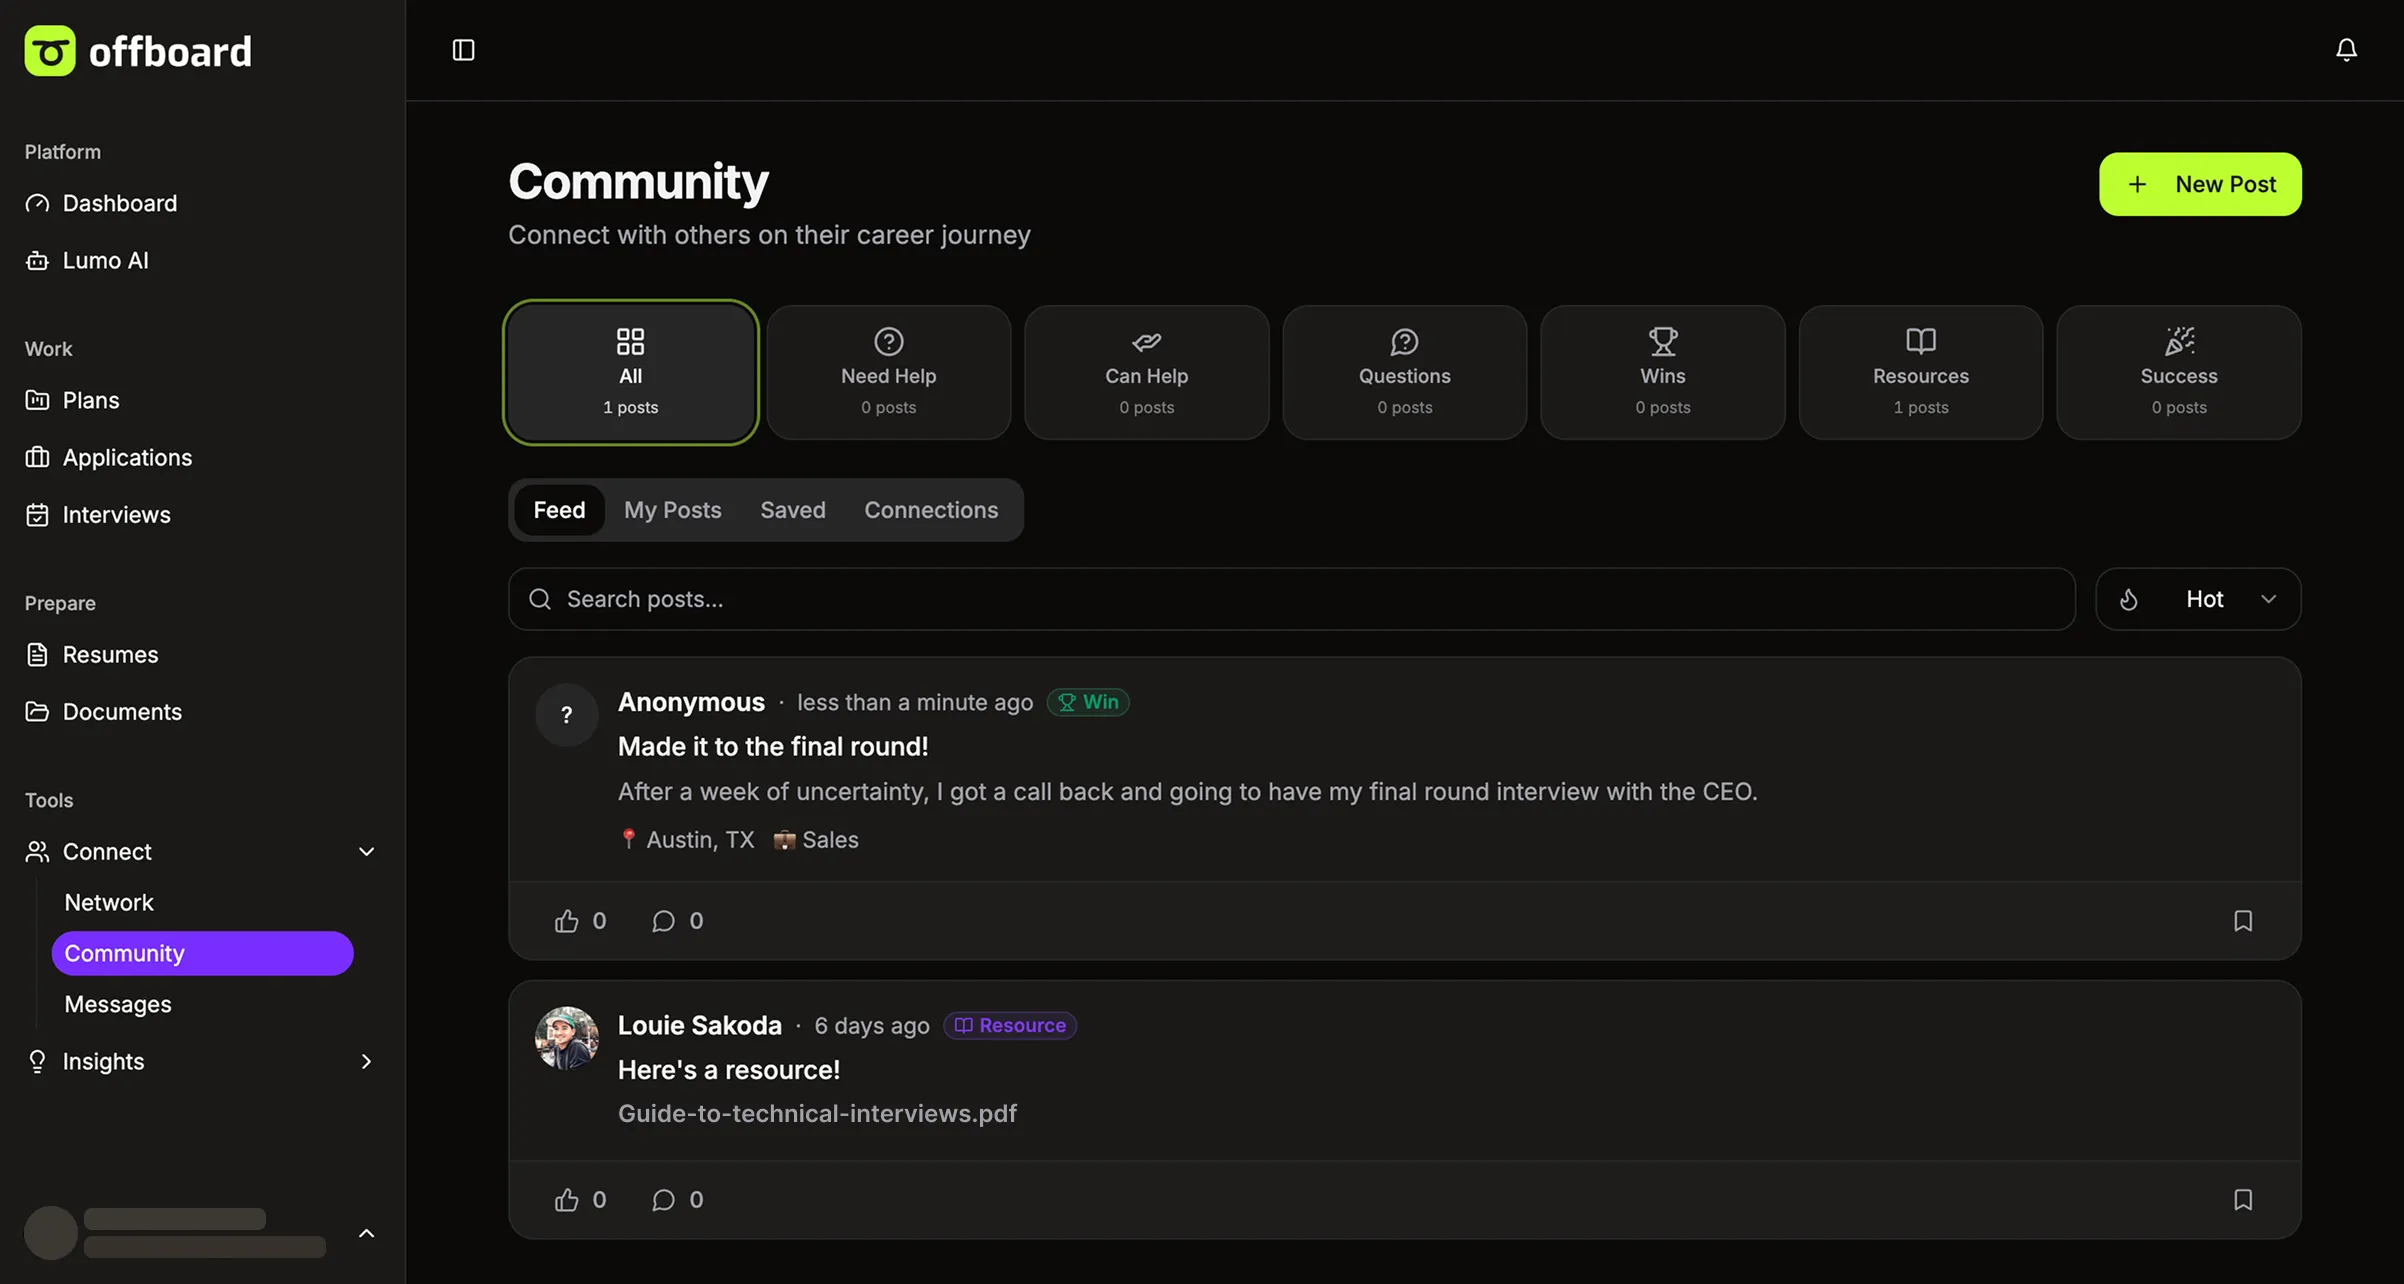Click the offboard logo icon
The width and height of the screenshot is (2404, 1284).
(50, 51)
